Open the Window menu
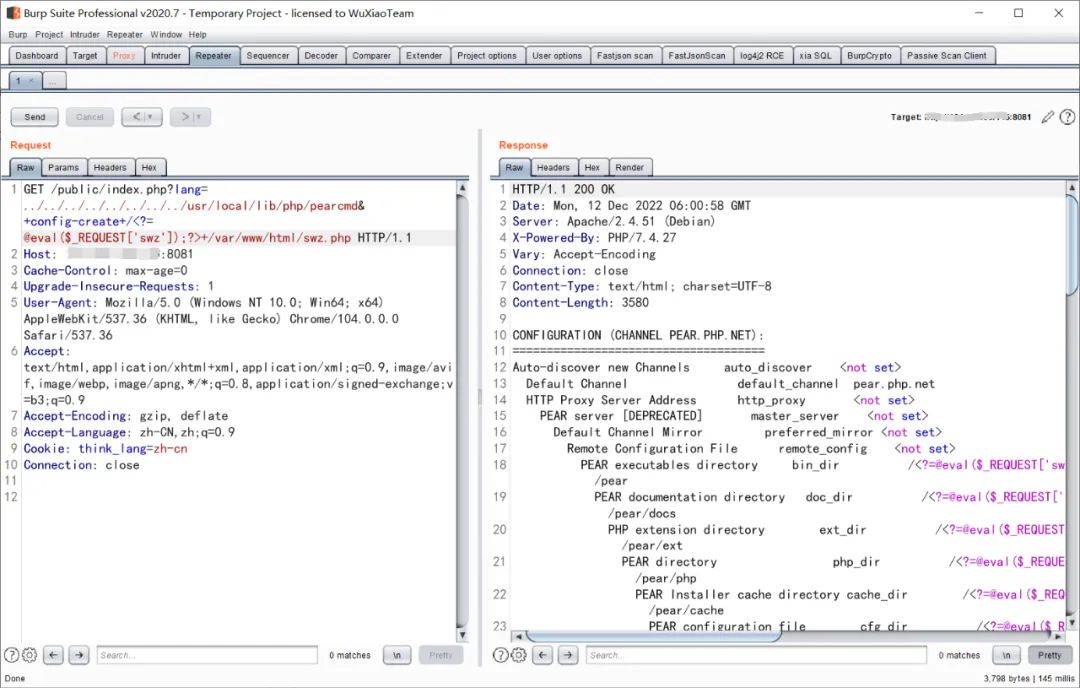This screenshot has height=688, width=1080. coord(166,34)
